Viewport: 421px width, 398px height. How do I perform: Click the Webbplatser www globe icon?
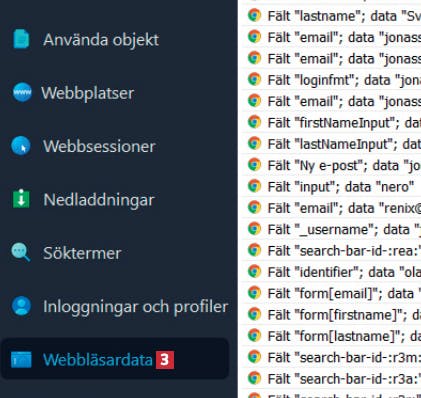[x=22, y=92]
